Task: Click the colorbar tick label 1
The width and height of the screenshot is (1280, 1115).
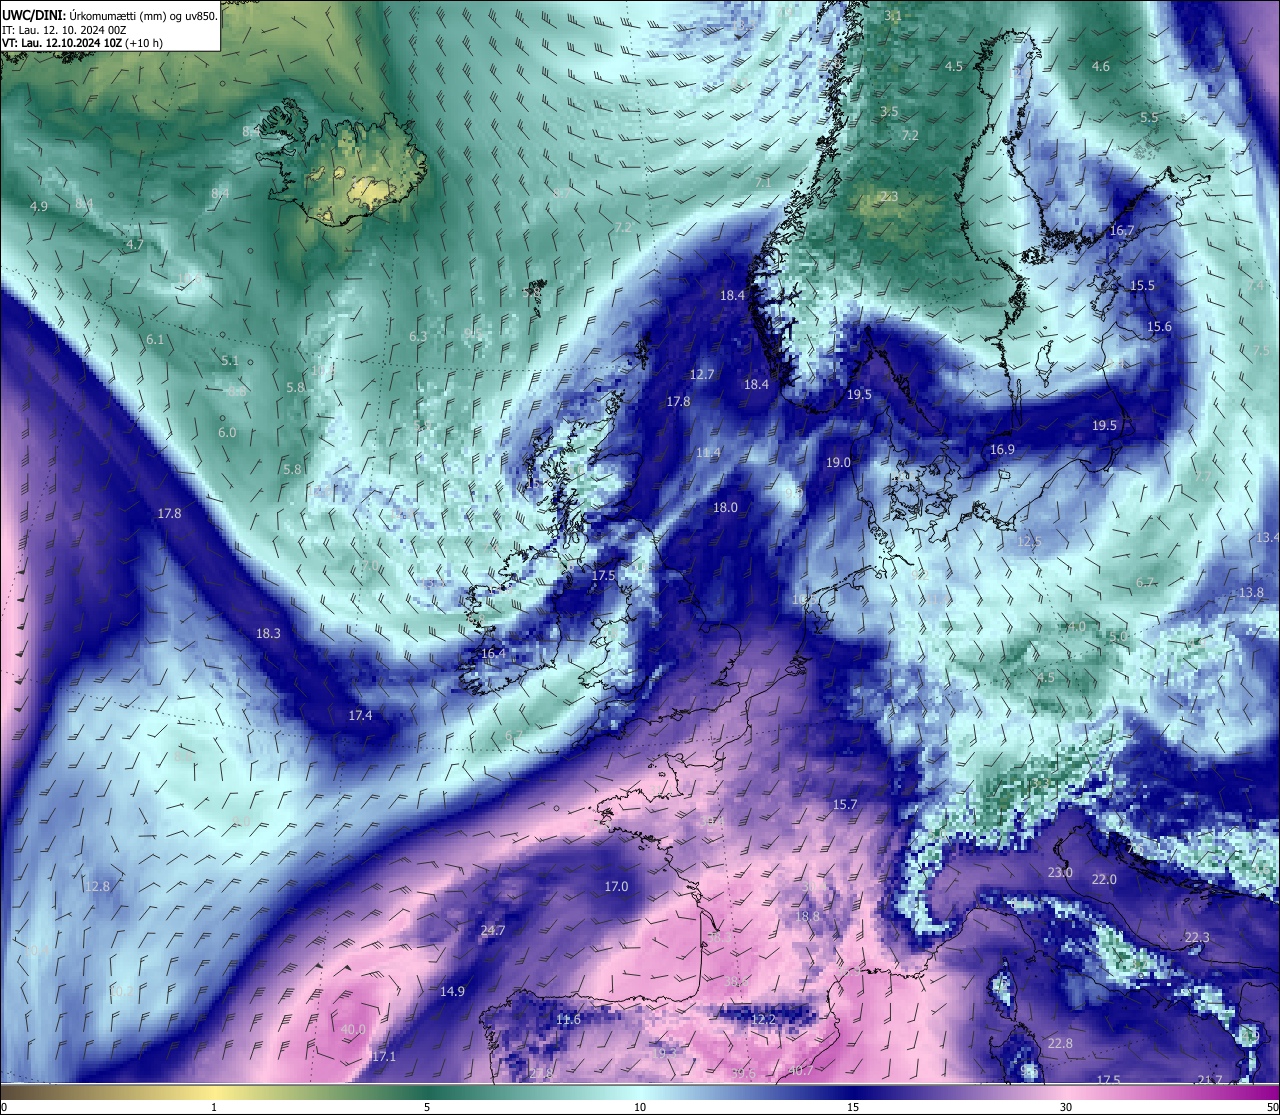Action: (x=214, y=1107)
